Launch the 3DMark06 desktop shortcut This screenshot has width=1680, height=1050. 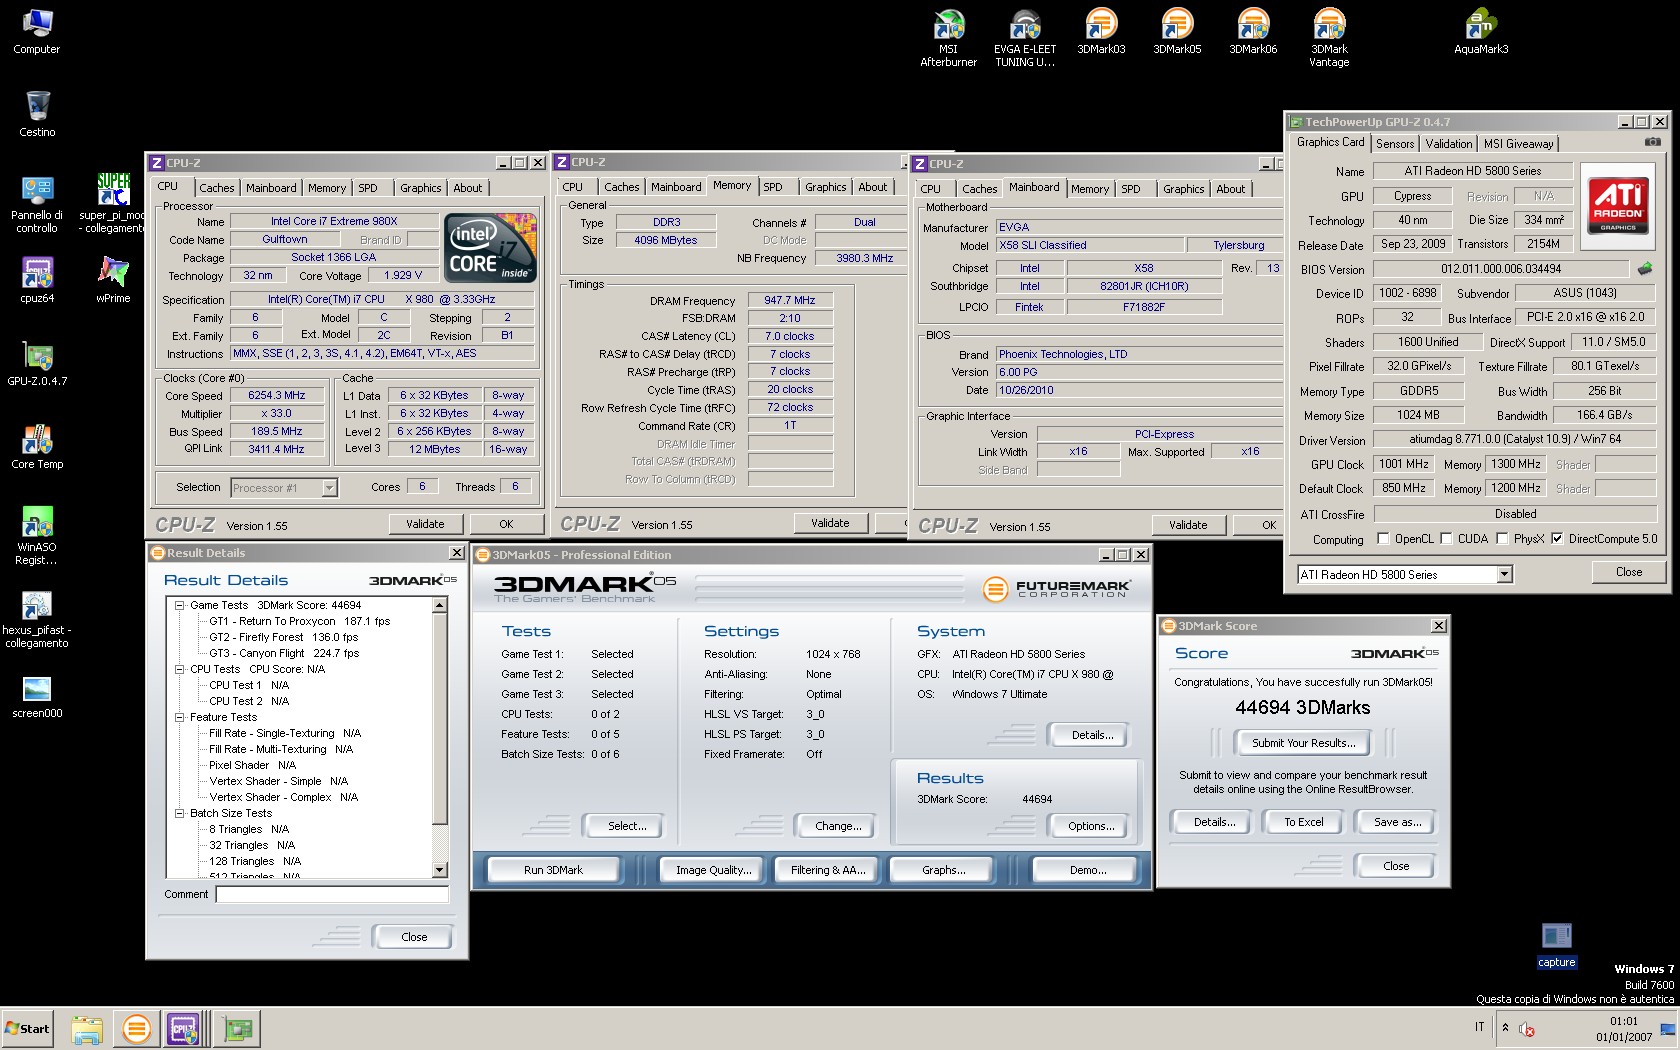(1253, 30)
